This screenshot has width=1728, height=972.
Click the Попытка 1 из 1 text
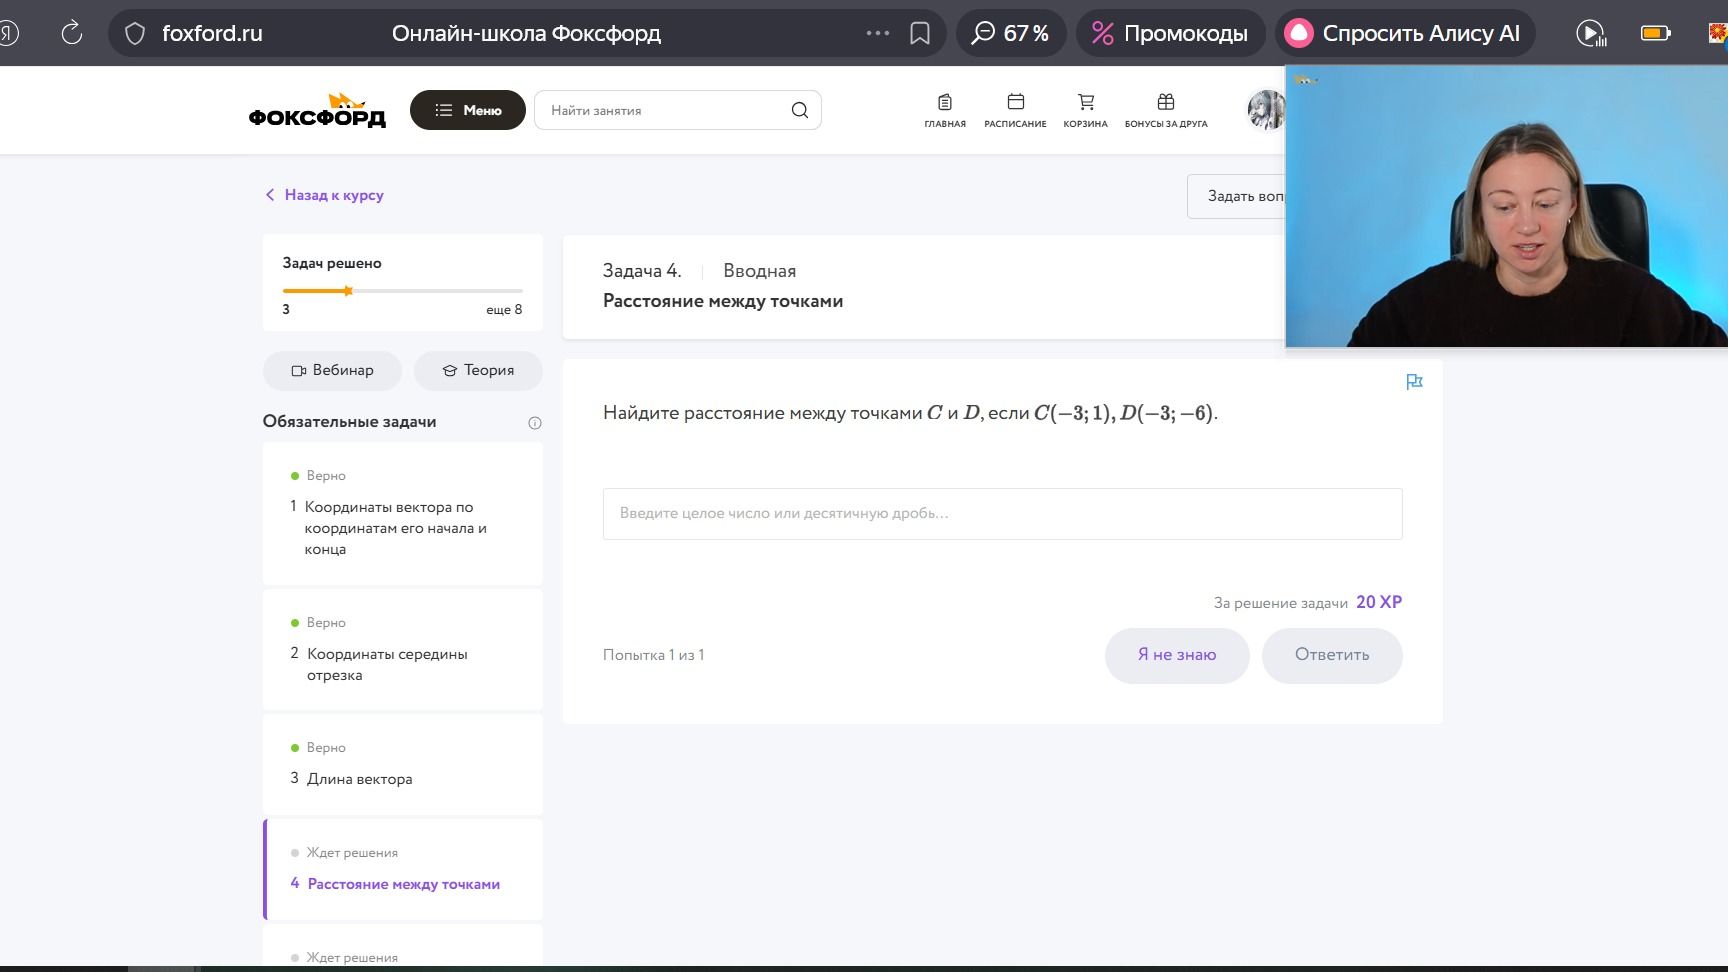[653, 655]
